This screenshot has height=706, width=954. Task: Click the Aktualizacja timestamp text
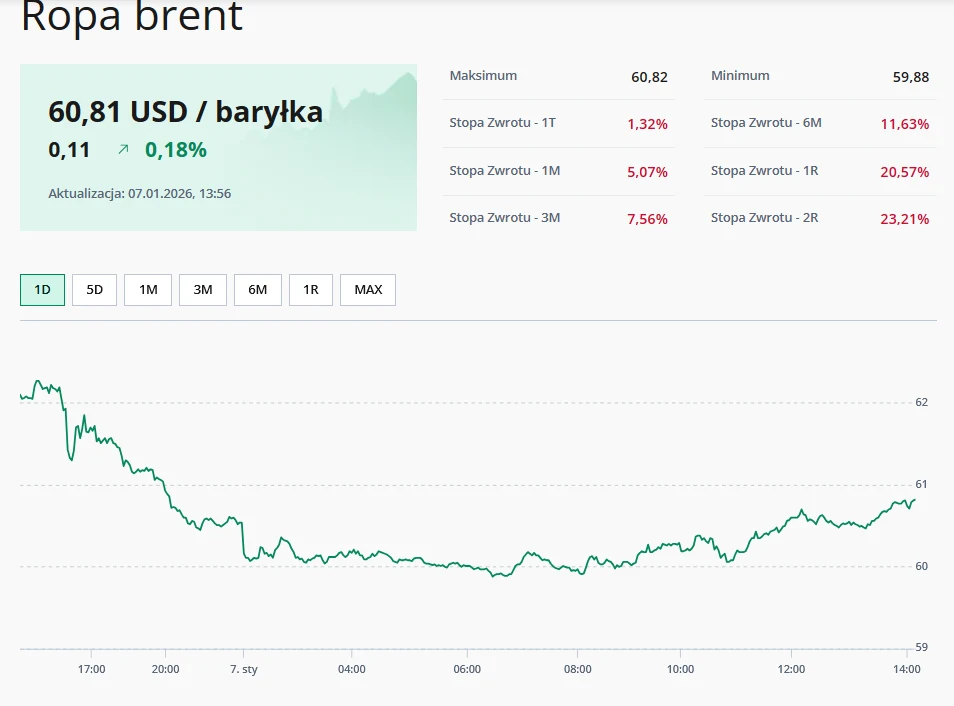click(139, 193)
